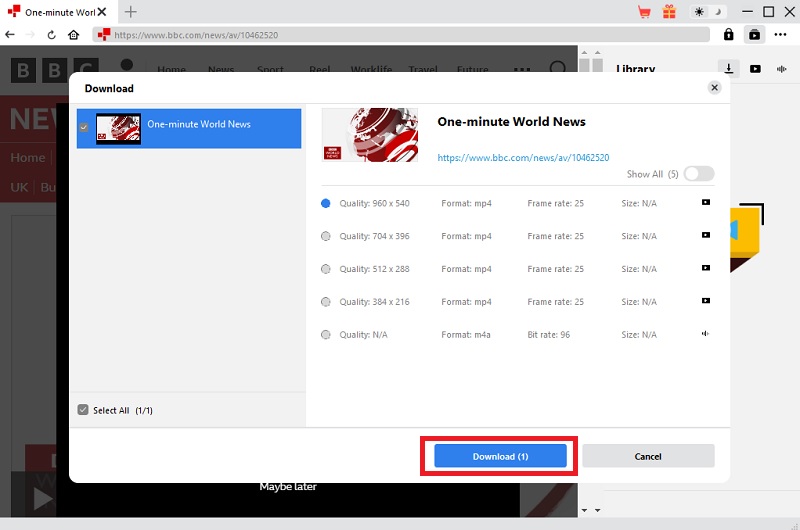This screenshot has width=800, height=530.
Task: Click 'Bit rate: 96' text
Action: tap(548, 335)
